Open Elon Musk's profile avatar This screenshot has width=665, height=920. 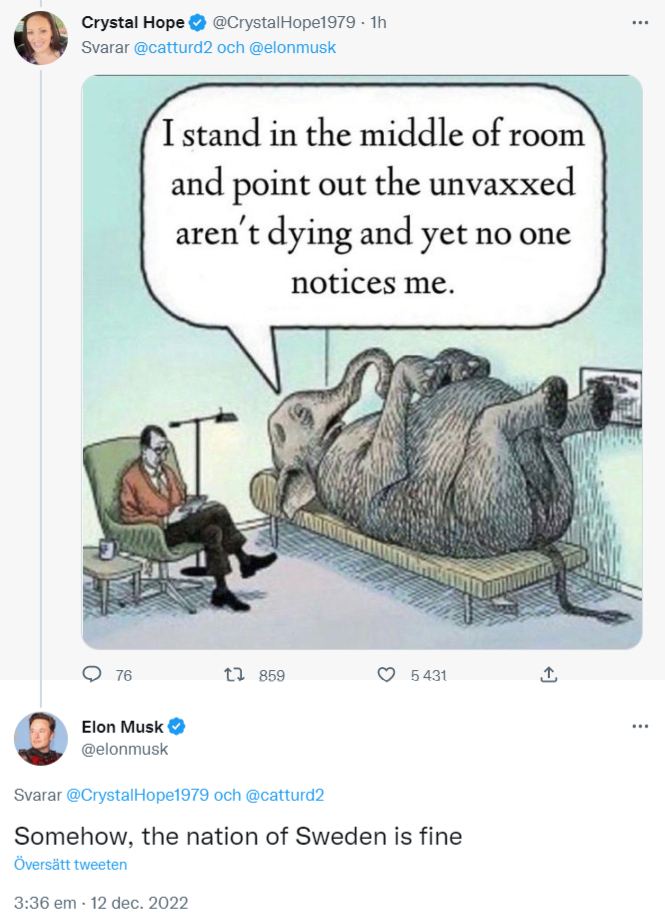(x=40, y=739)
